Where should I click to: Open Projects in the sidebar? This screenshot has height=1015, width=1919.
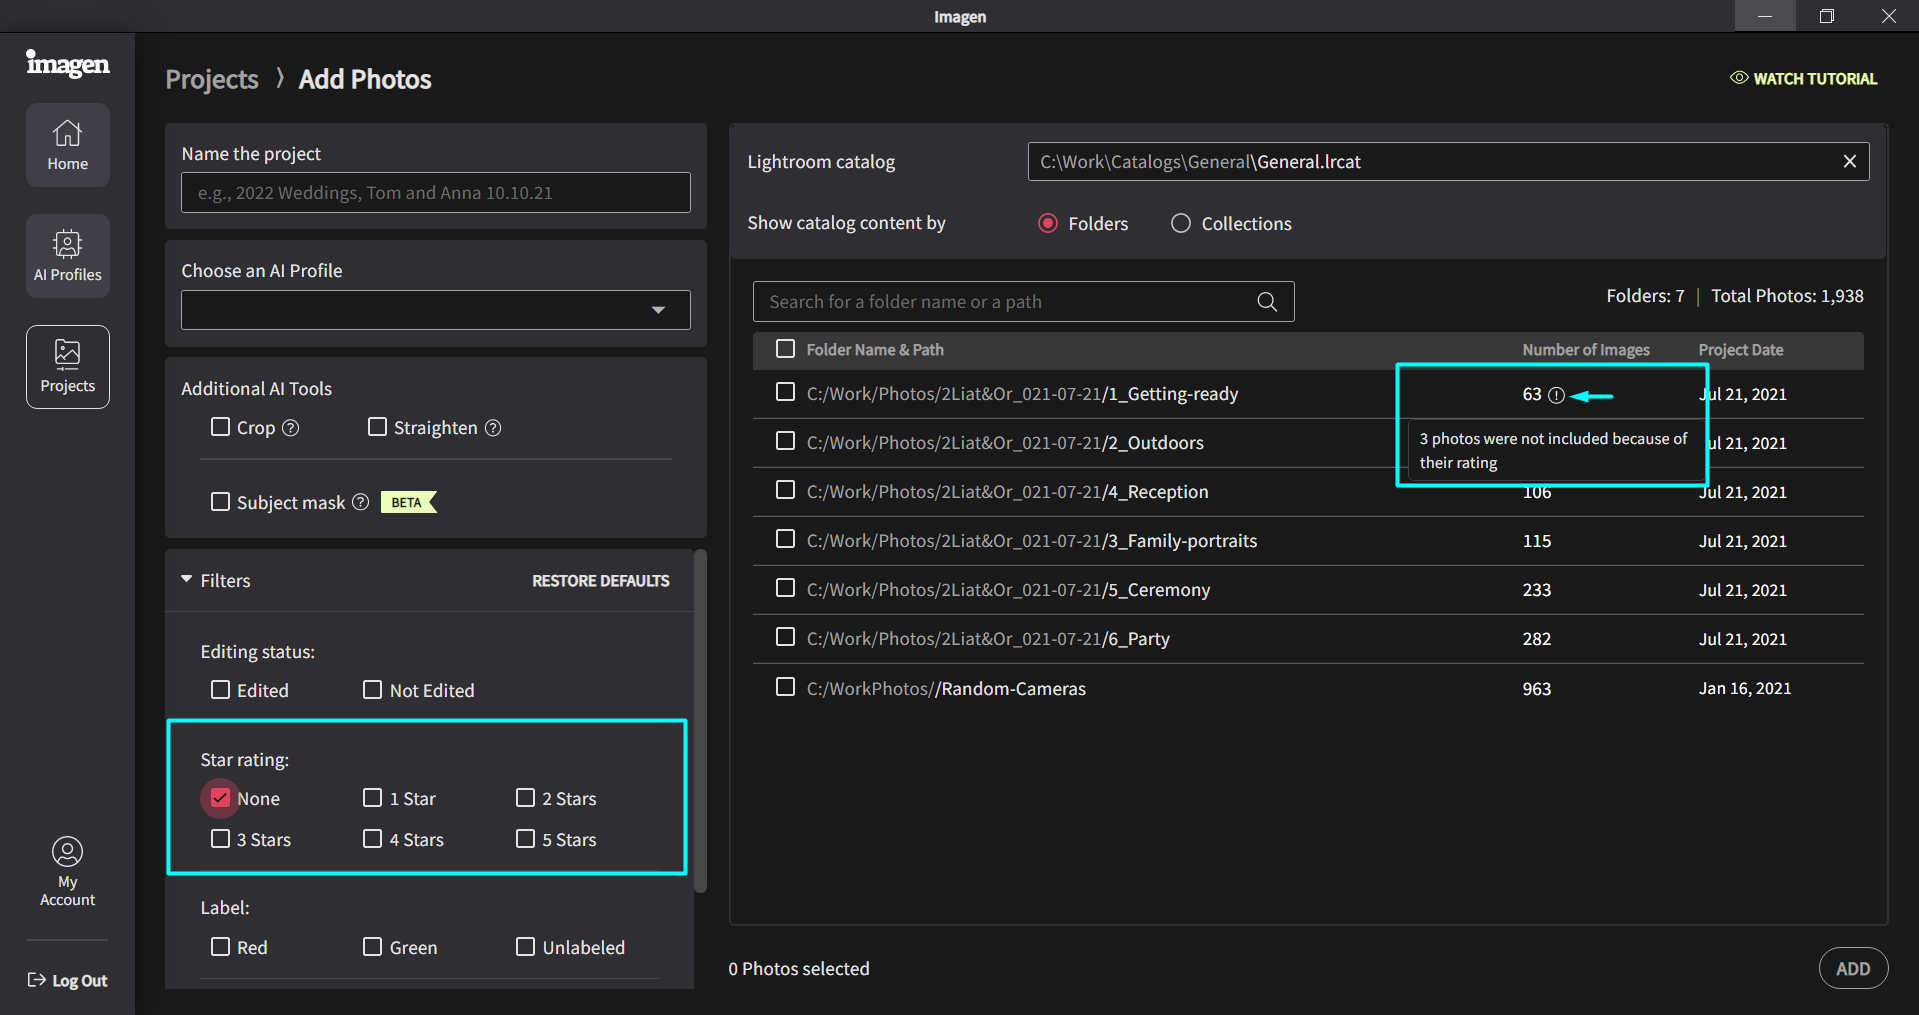tap(68, 367)
